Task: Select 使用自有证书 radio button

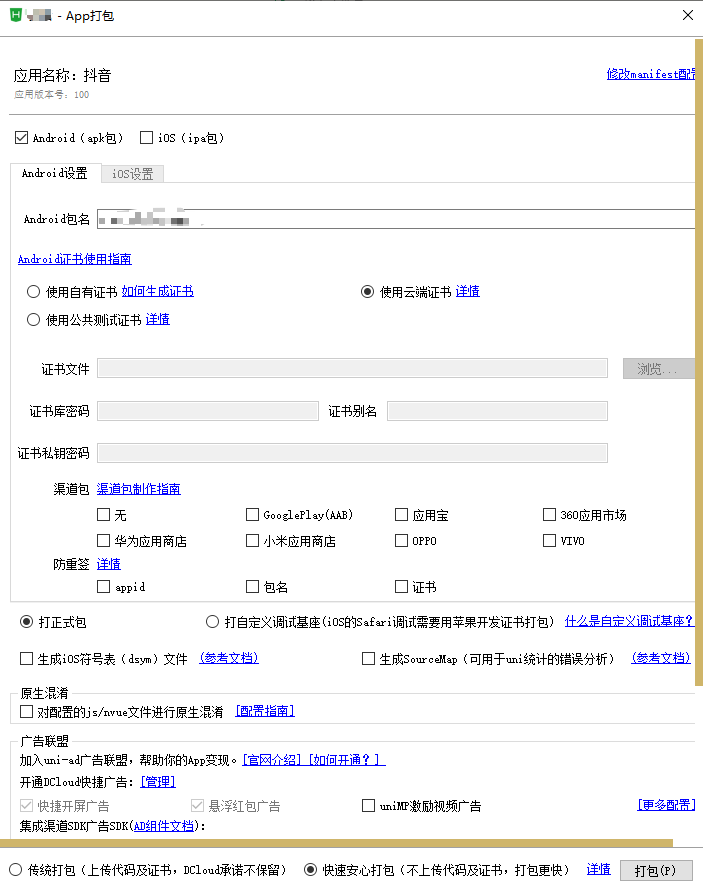Action: [x=34, y=292]
